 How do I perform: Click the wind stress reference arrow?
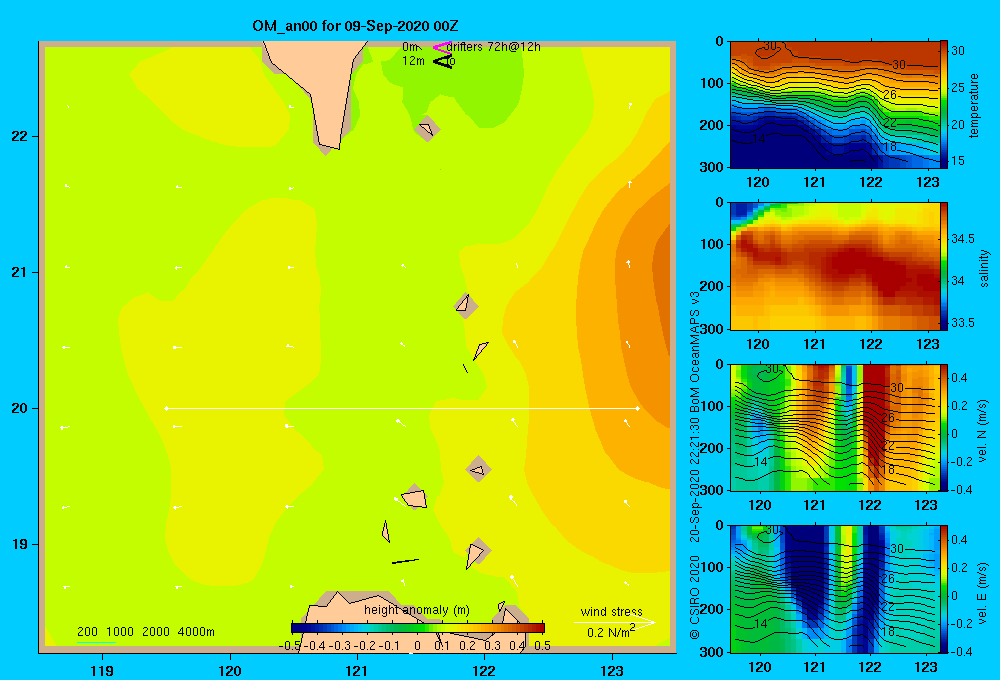(x=615, y=622)
